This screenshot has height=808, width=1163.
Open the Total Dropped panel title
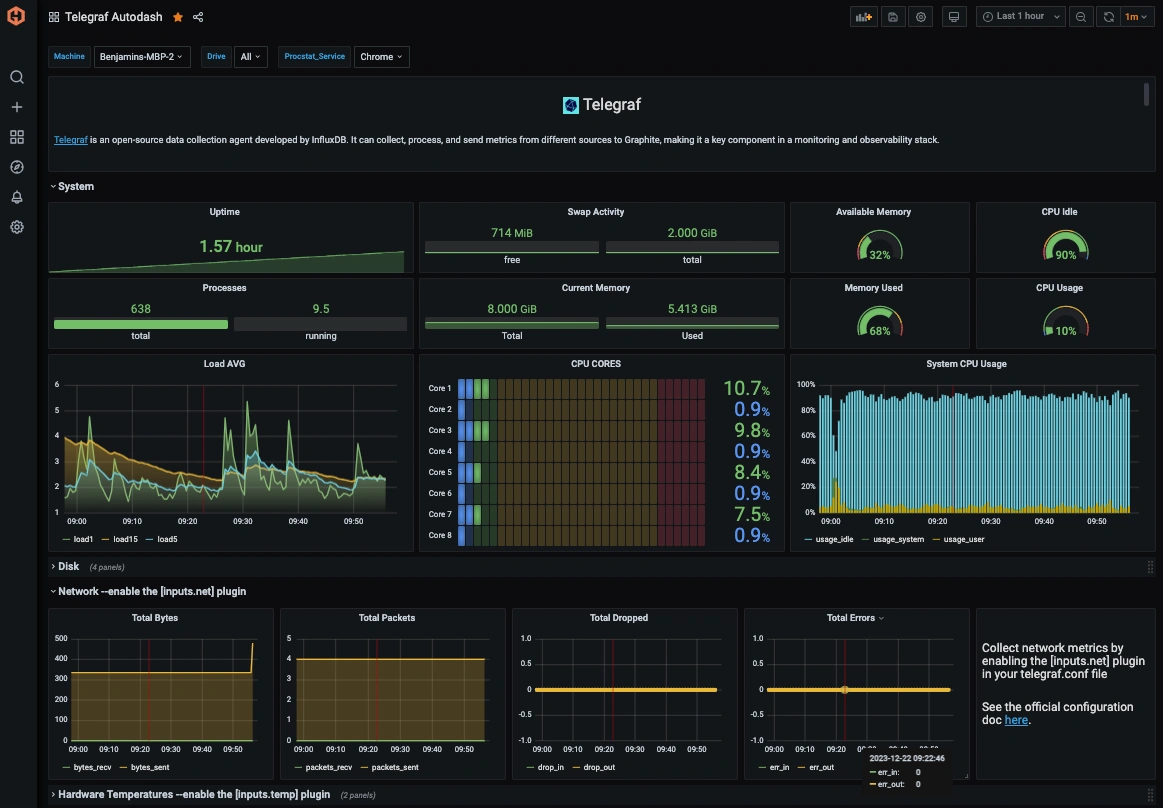point(619,618)
